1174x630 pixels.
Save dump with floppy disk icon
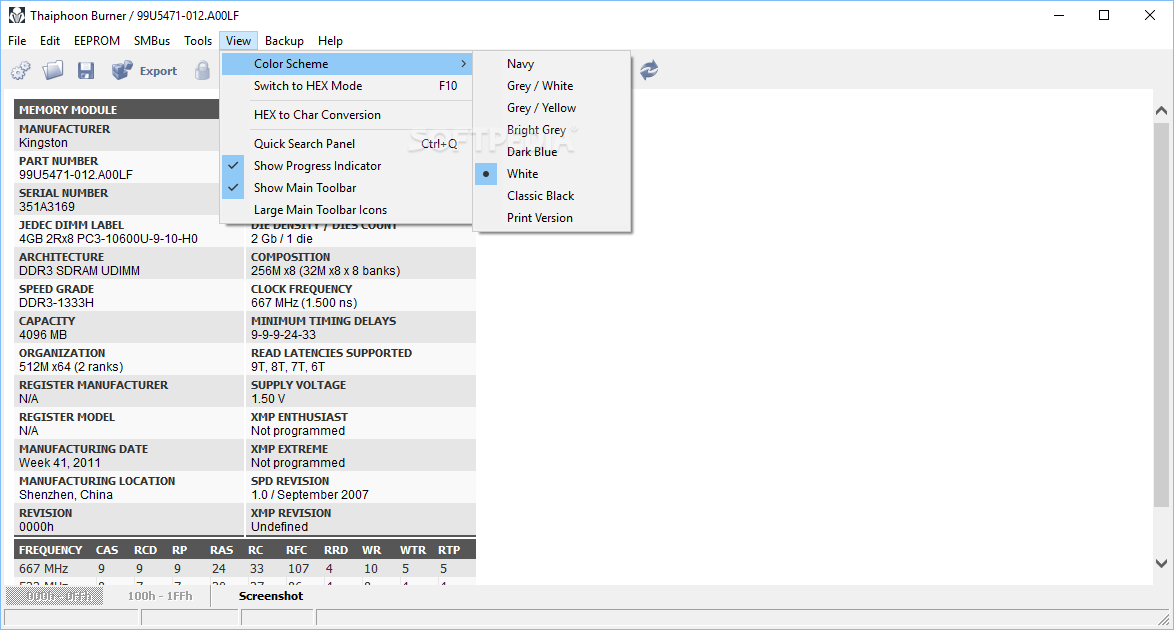[x=86, y=70]
